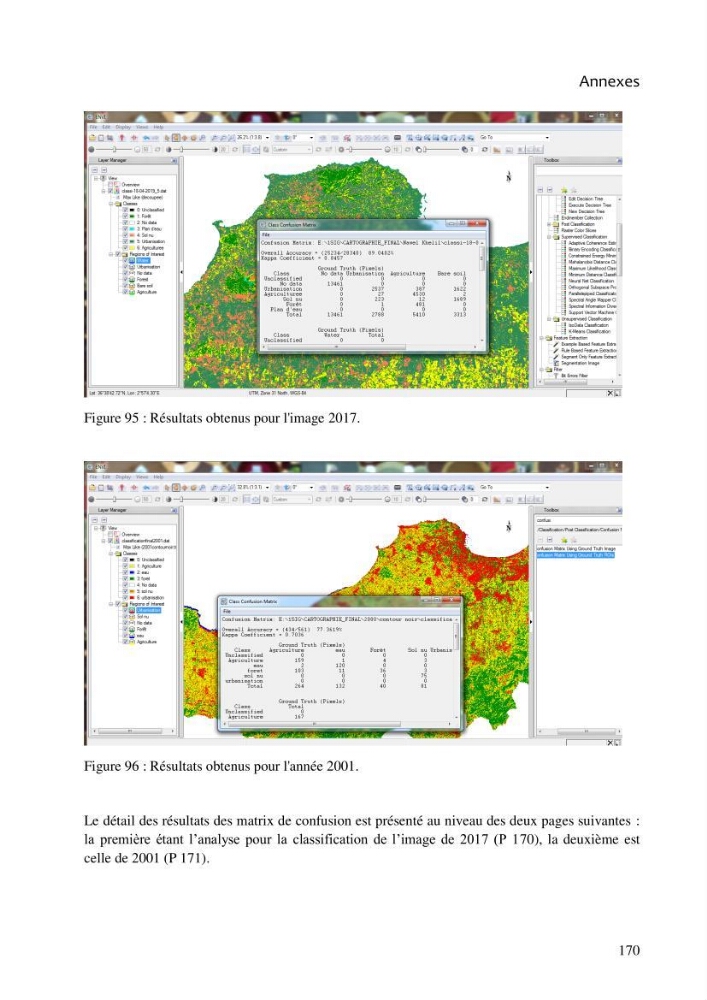The image size is (707, 1000).
Task: Collapse 'Feature Extraction' folder in Figure 95 Toolbox
Action: point(542,338)
